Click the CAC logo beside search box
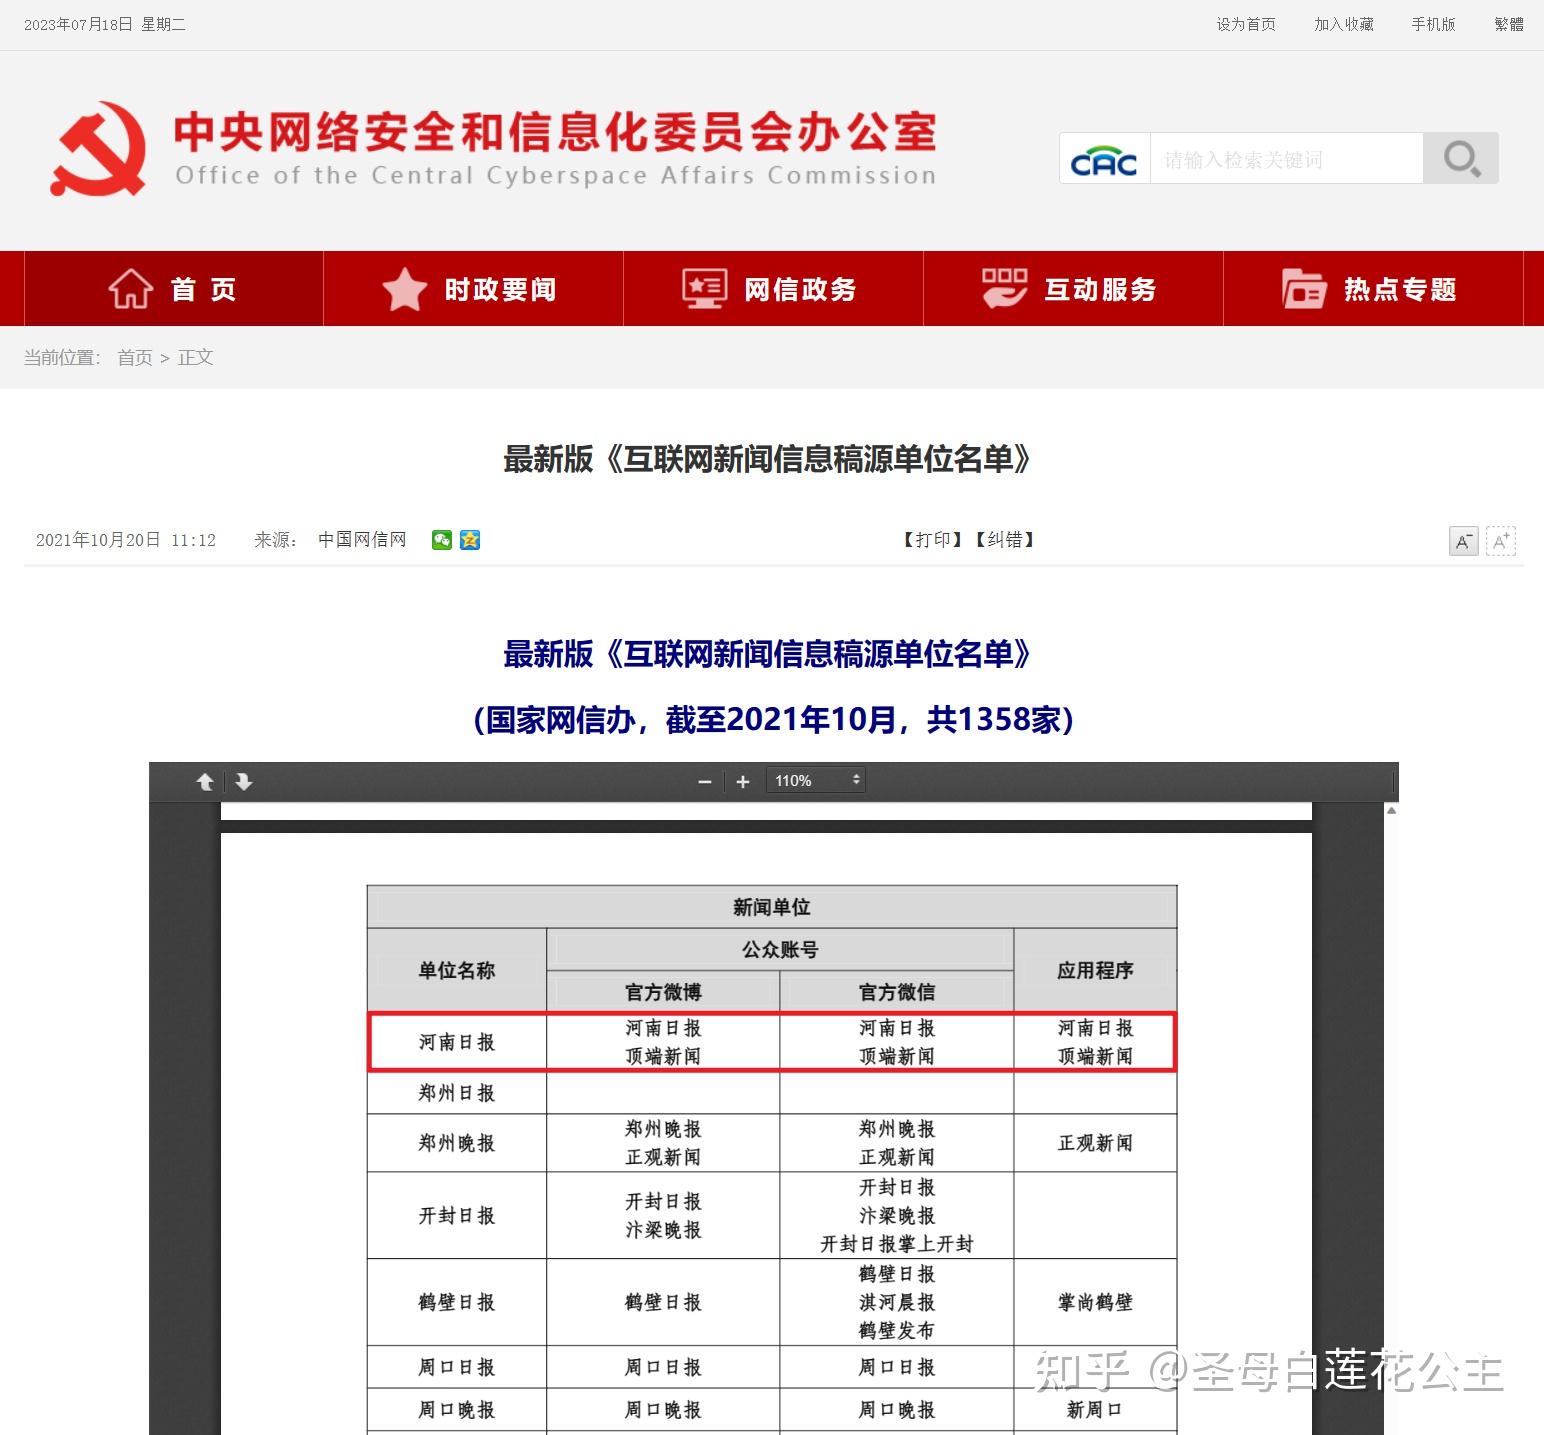Viewport: 1544px width, 1435px height. (1104, 159)
